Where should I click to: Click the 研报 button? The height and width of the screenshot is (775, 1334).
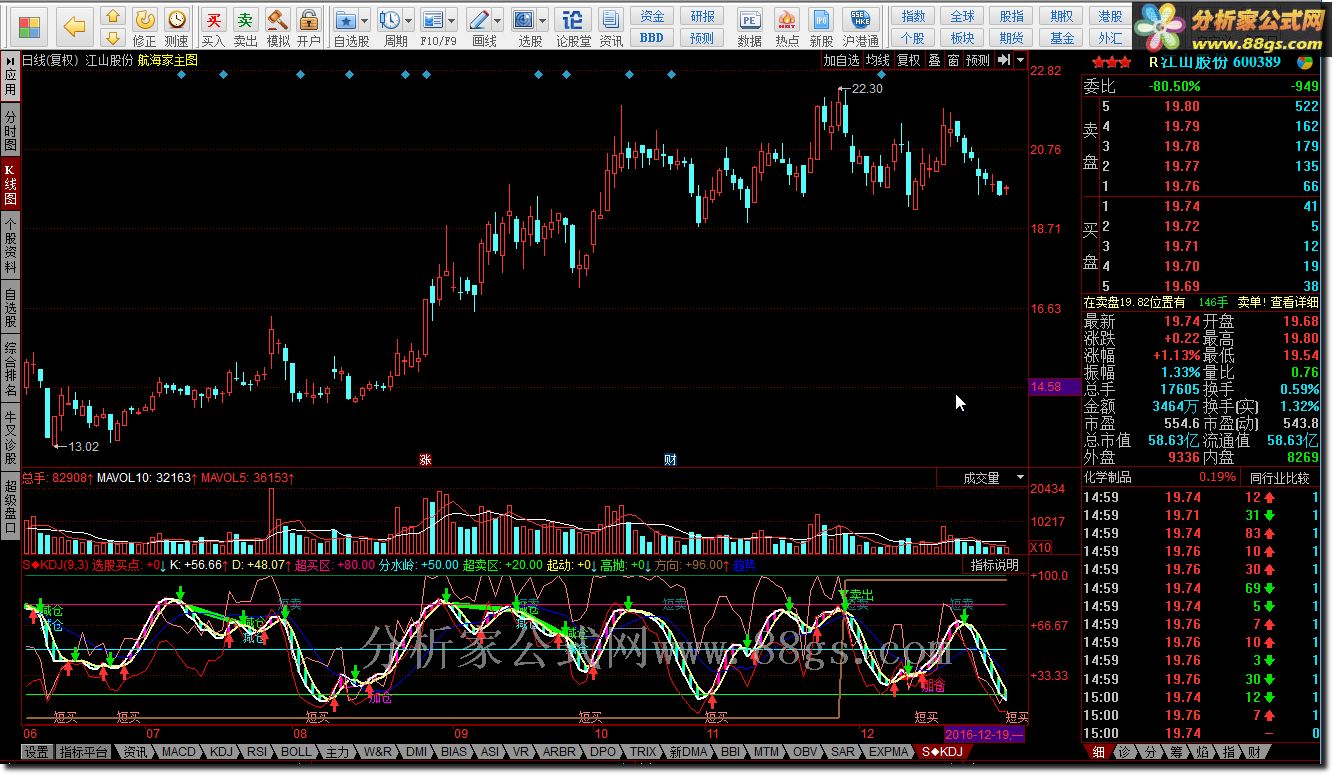point(703,16)
